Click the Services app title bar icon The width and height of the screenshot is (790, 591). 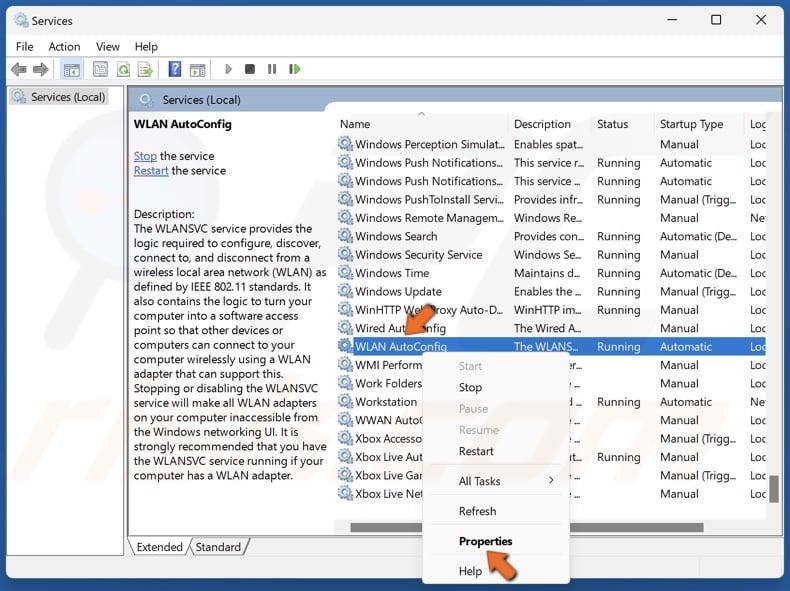tap(21, 20)
